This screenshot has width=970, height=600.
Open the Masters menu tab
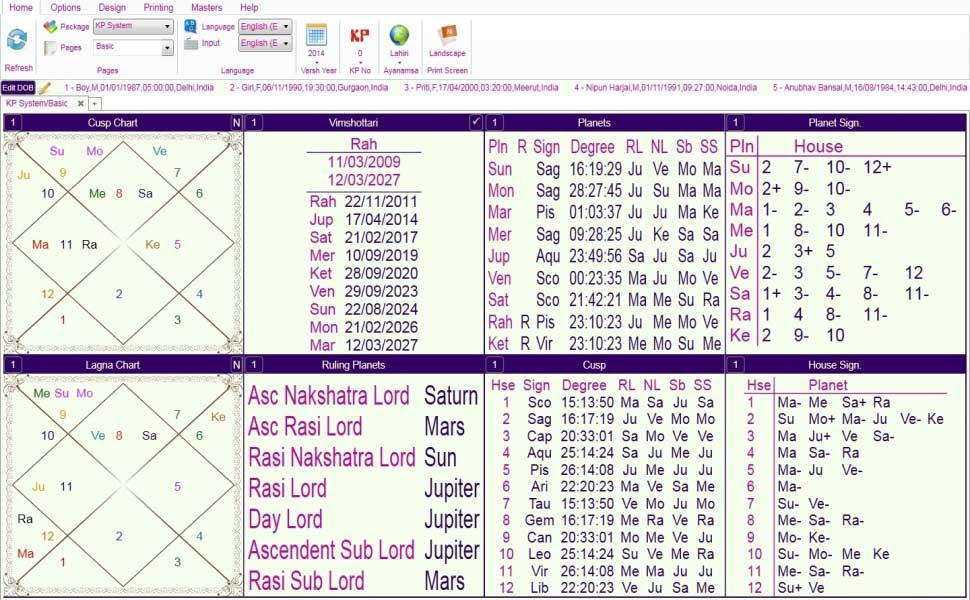[x=206, y=7]
